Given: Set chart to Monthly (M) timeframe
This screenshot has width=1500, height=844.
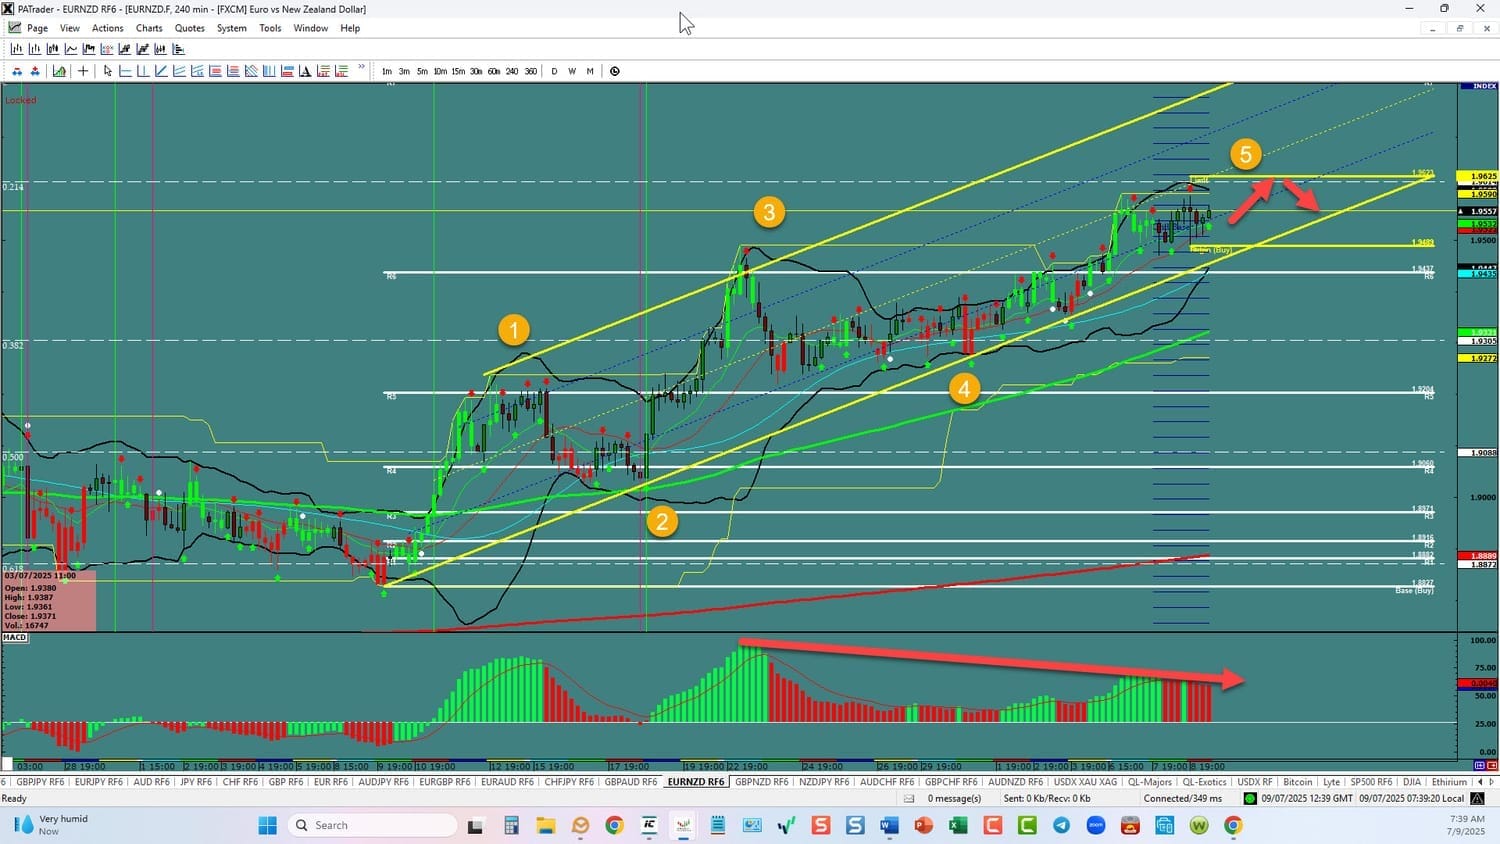Looking at the screenshot, I should pos(590,71).
